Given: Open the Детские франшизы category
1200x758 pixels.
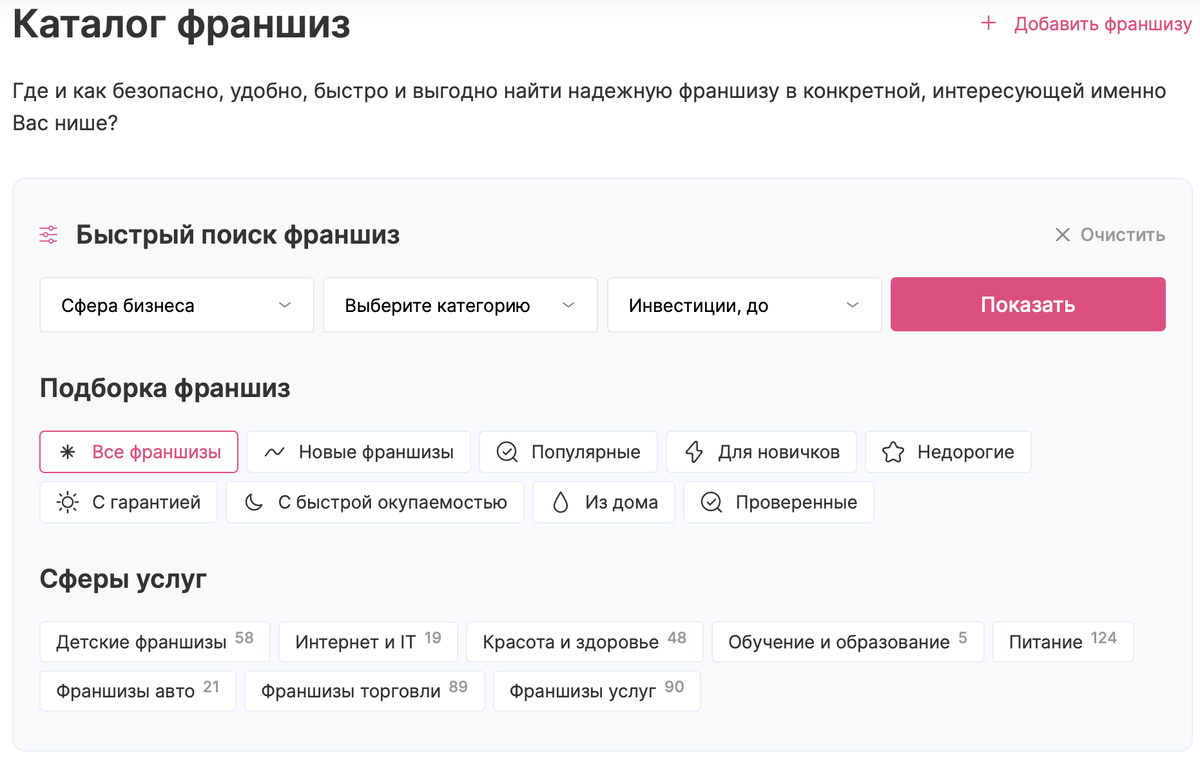Looking at the screenshot, I should click(154, 641).
